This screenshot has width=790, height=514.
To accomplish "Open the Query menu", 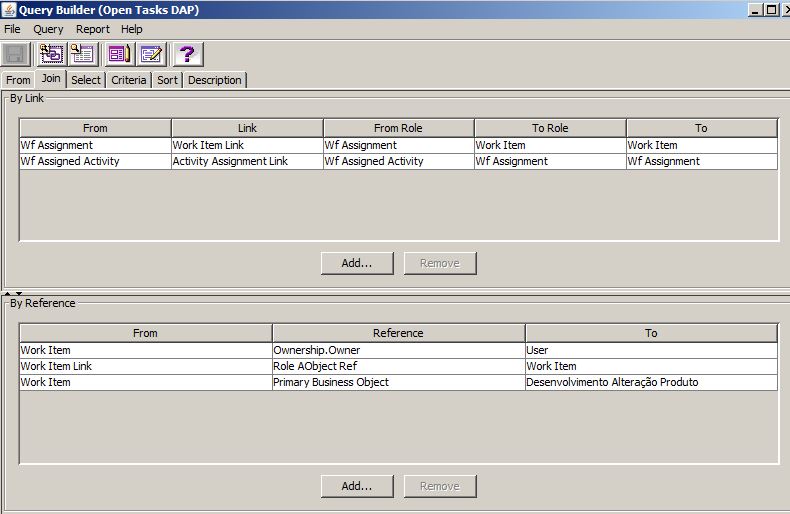I will [x=48, y=29].
